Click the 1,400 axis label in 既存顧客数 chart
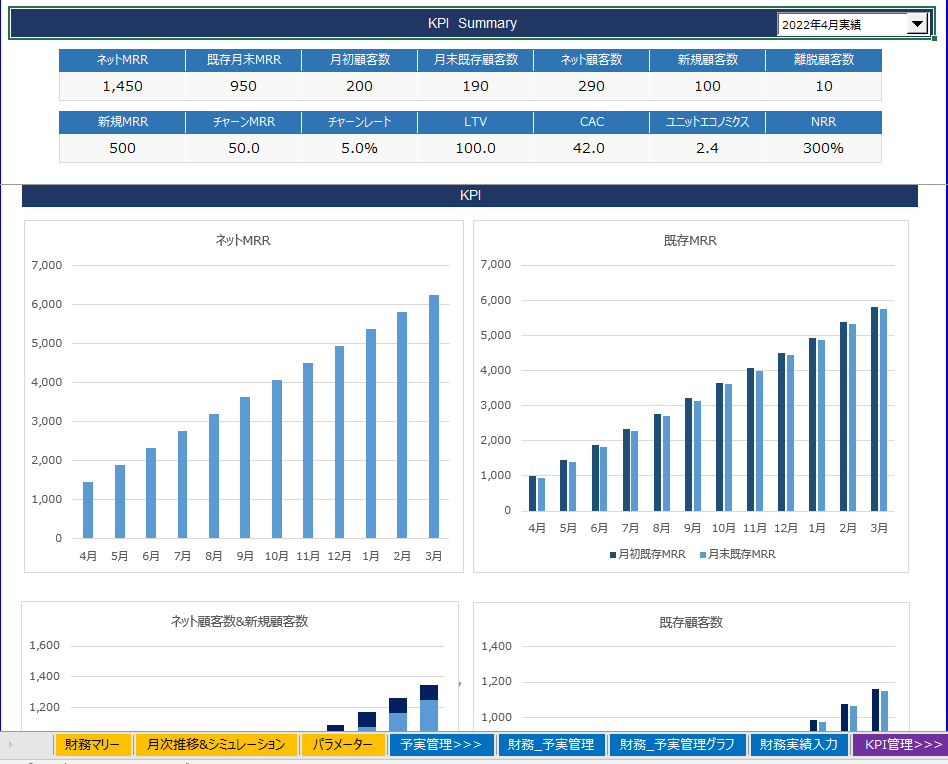Viewport: 948px width, 764px height. [x=496, y=646]
